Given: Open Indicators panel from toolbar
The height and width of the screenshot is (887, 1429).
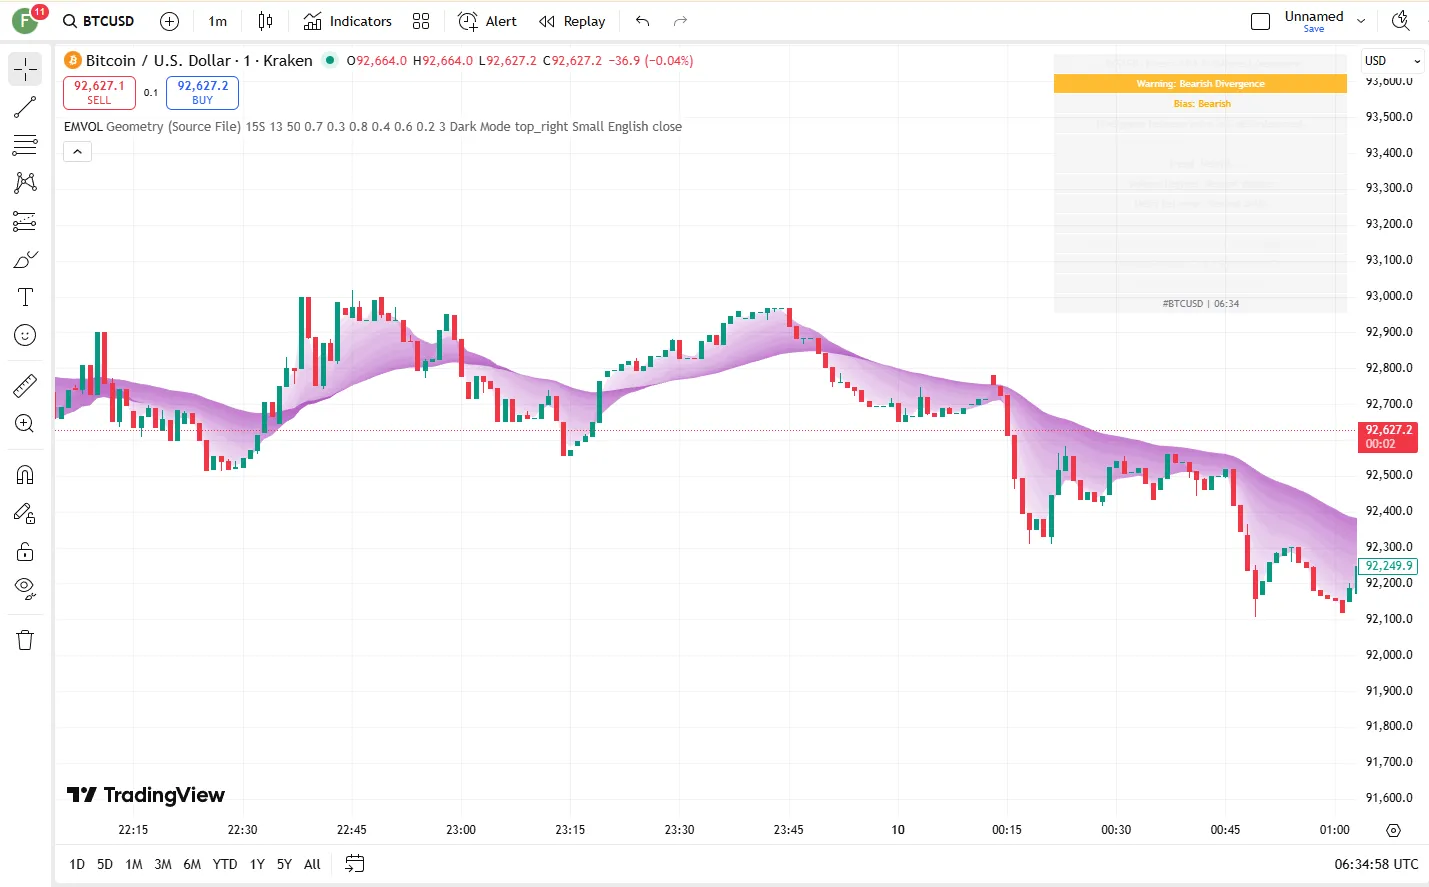Looking at the screenshot, I should point(348,21).
